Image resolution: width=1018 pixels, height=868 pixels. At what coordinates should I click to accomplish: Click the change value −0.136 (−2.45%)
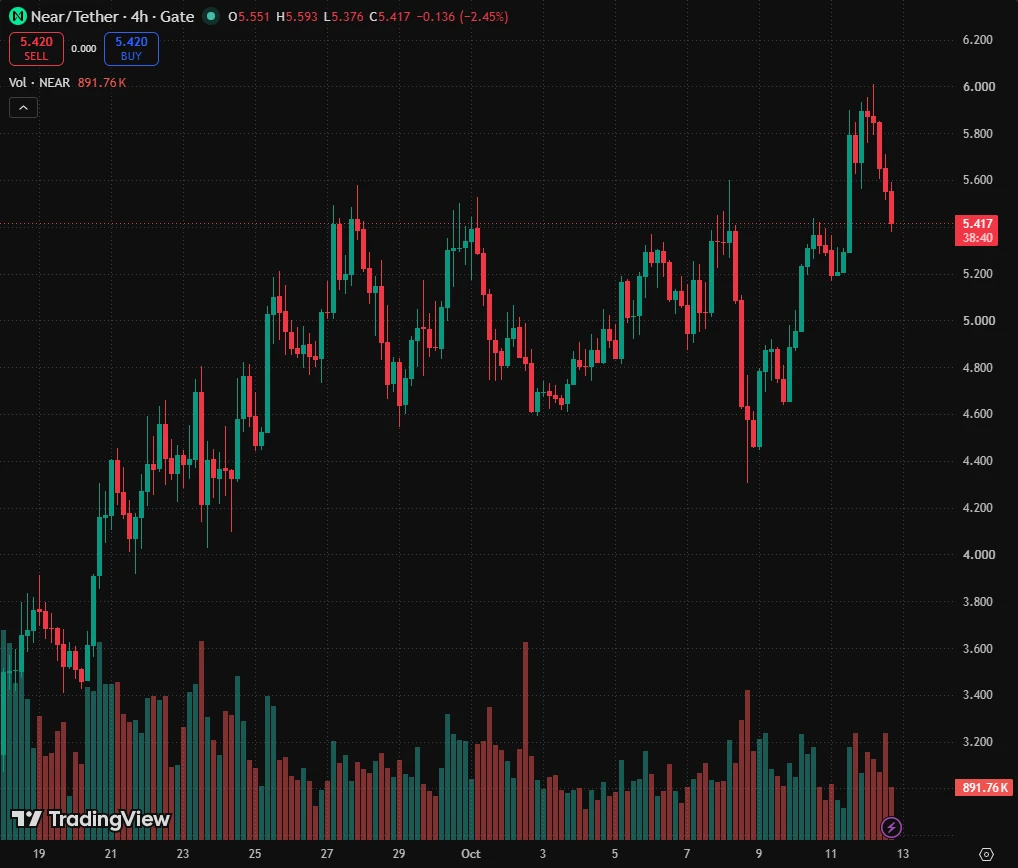(x=462, y=16)
